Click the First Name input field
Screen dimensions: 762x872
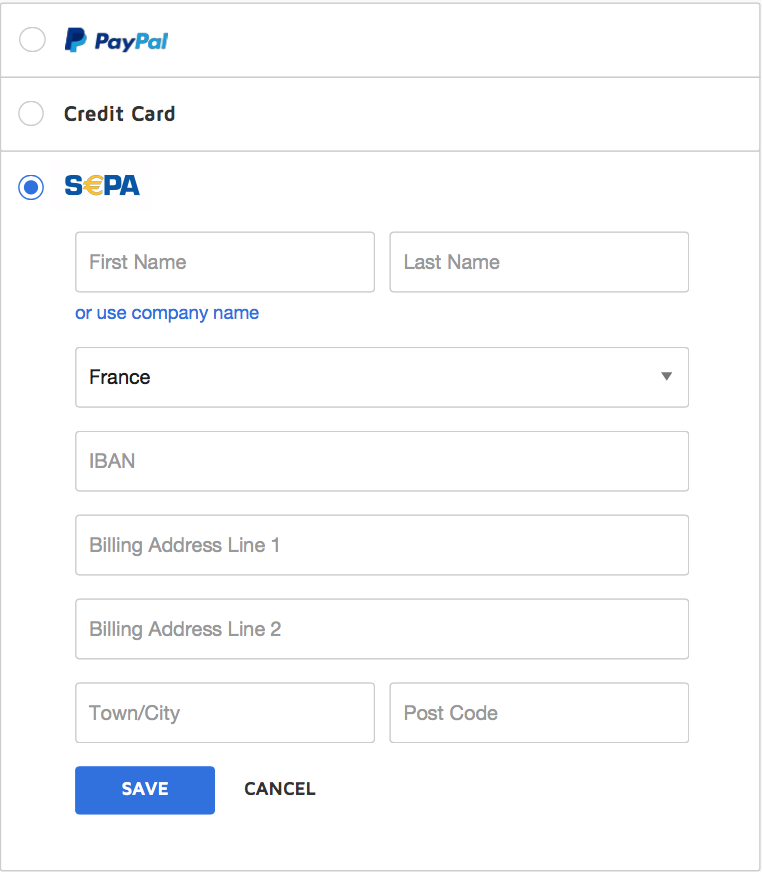point(225,262)
